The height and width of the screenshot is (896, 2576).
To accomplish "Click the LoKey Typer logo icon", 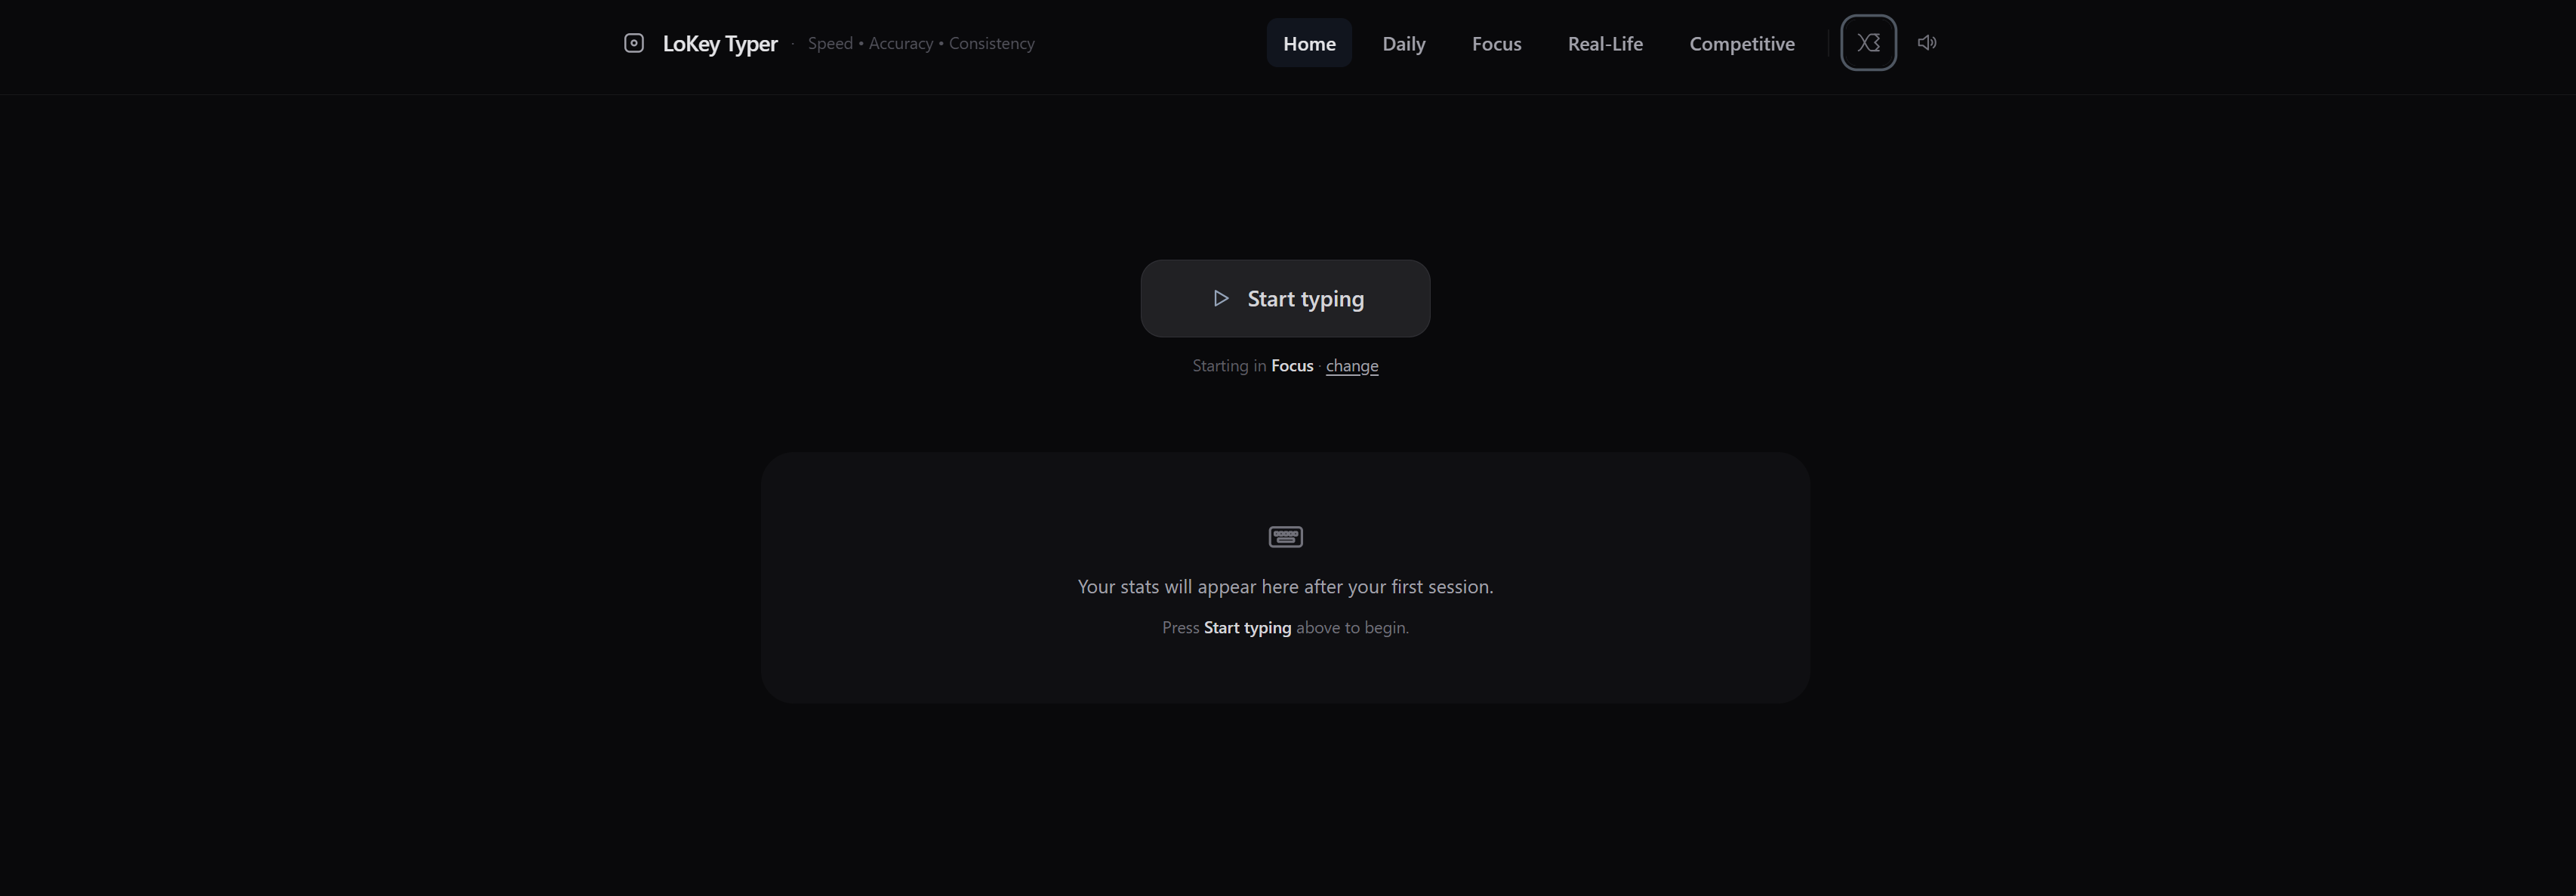I will click(x=633, y=43).
